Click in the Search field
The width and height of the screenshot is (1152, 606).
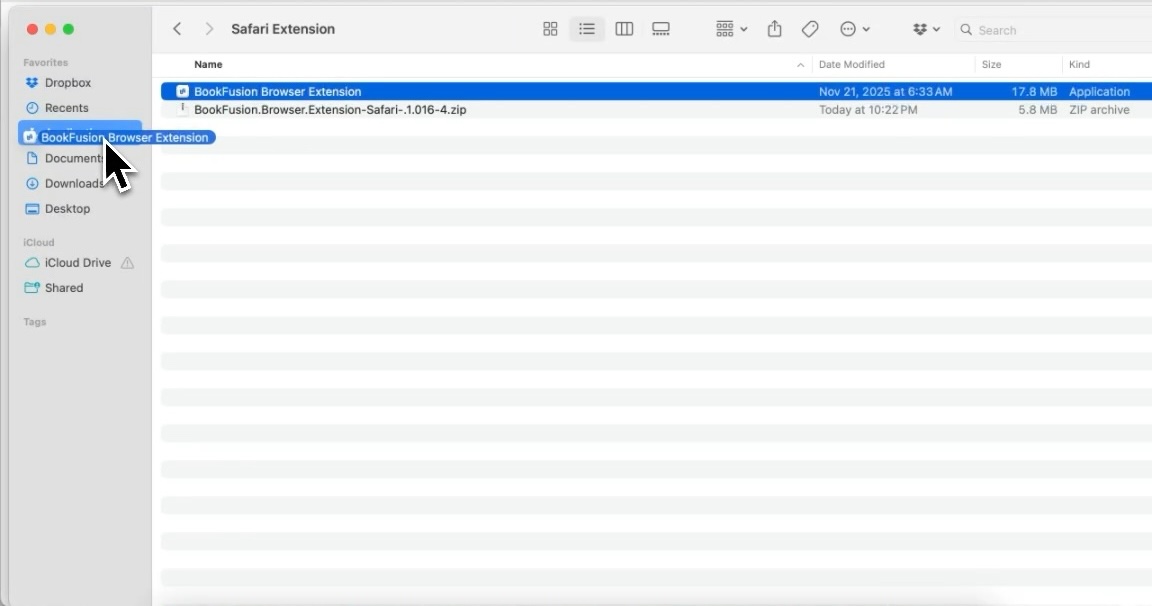pos(1050,30)
